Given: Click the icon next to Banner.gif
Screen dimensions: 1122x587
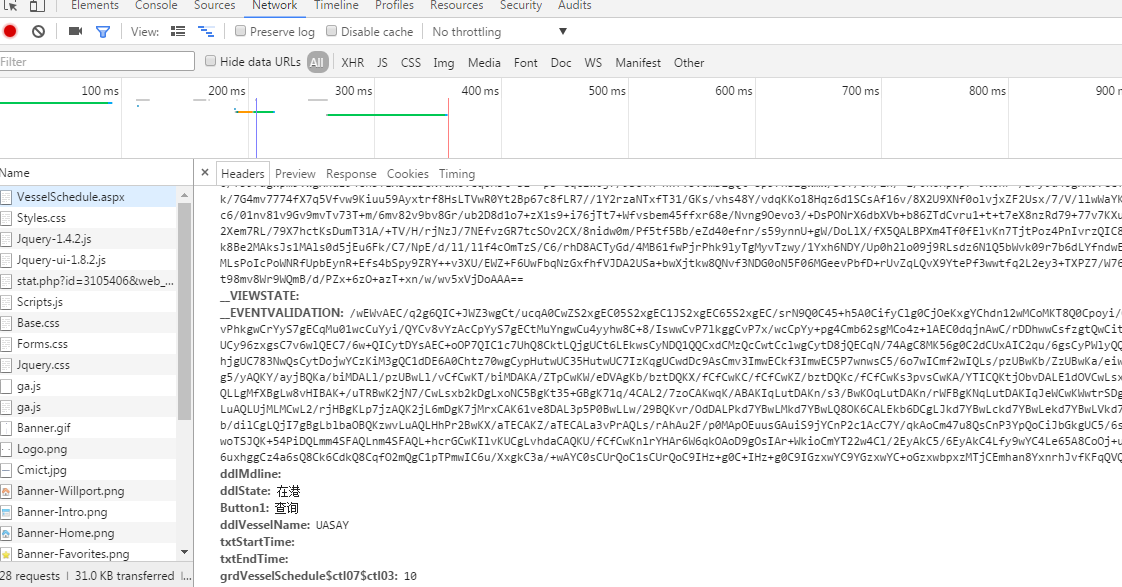Looking at the screenshot, I should (x=6, y=428).
